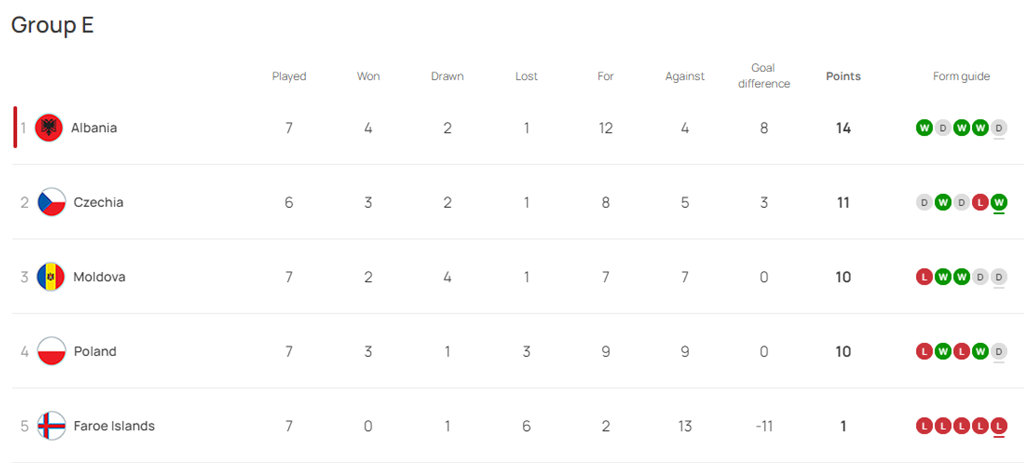Screen dimensions: 1024x463
Task: Click the Faroe Islands flag icon
Action: tap(51, 426)
